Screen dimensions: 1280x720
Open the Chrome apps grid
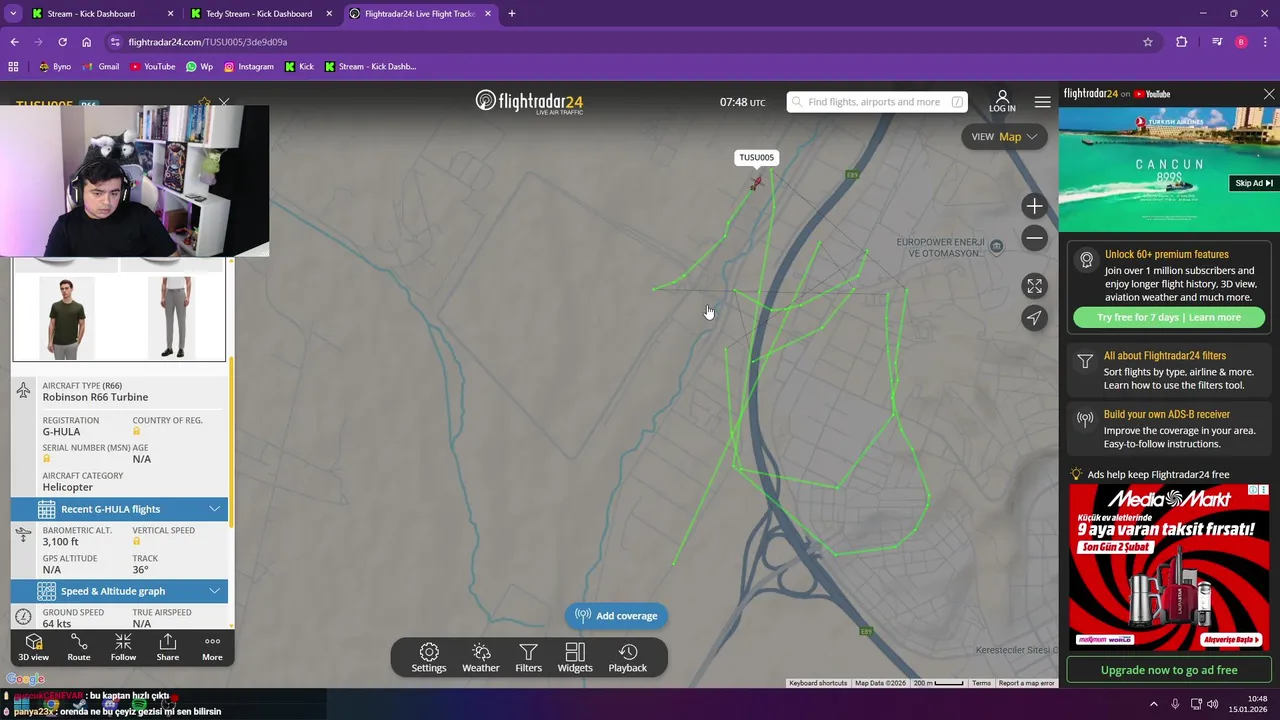(13, 67)
